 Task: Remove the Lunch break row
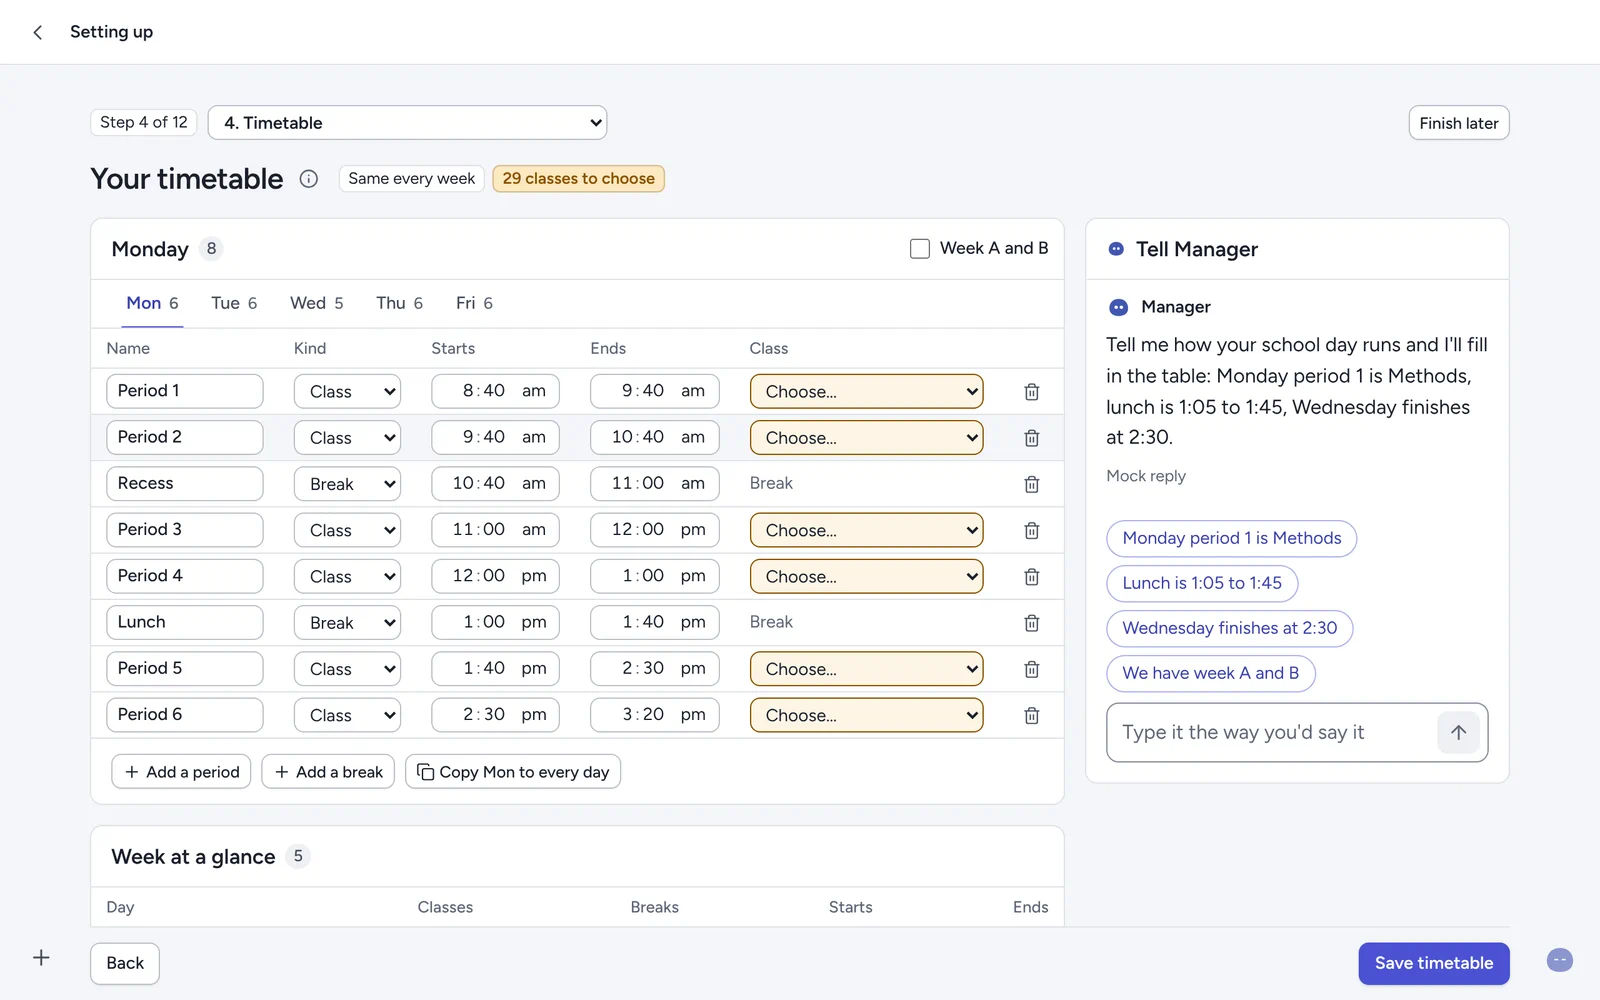(x=1032, y=623)
